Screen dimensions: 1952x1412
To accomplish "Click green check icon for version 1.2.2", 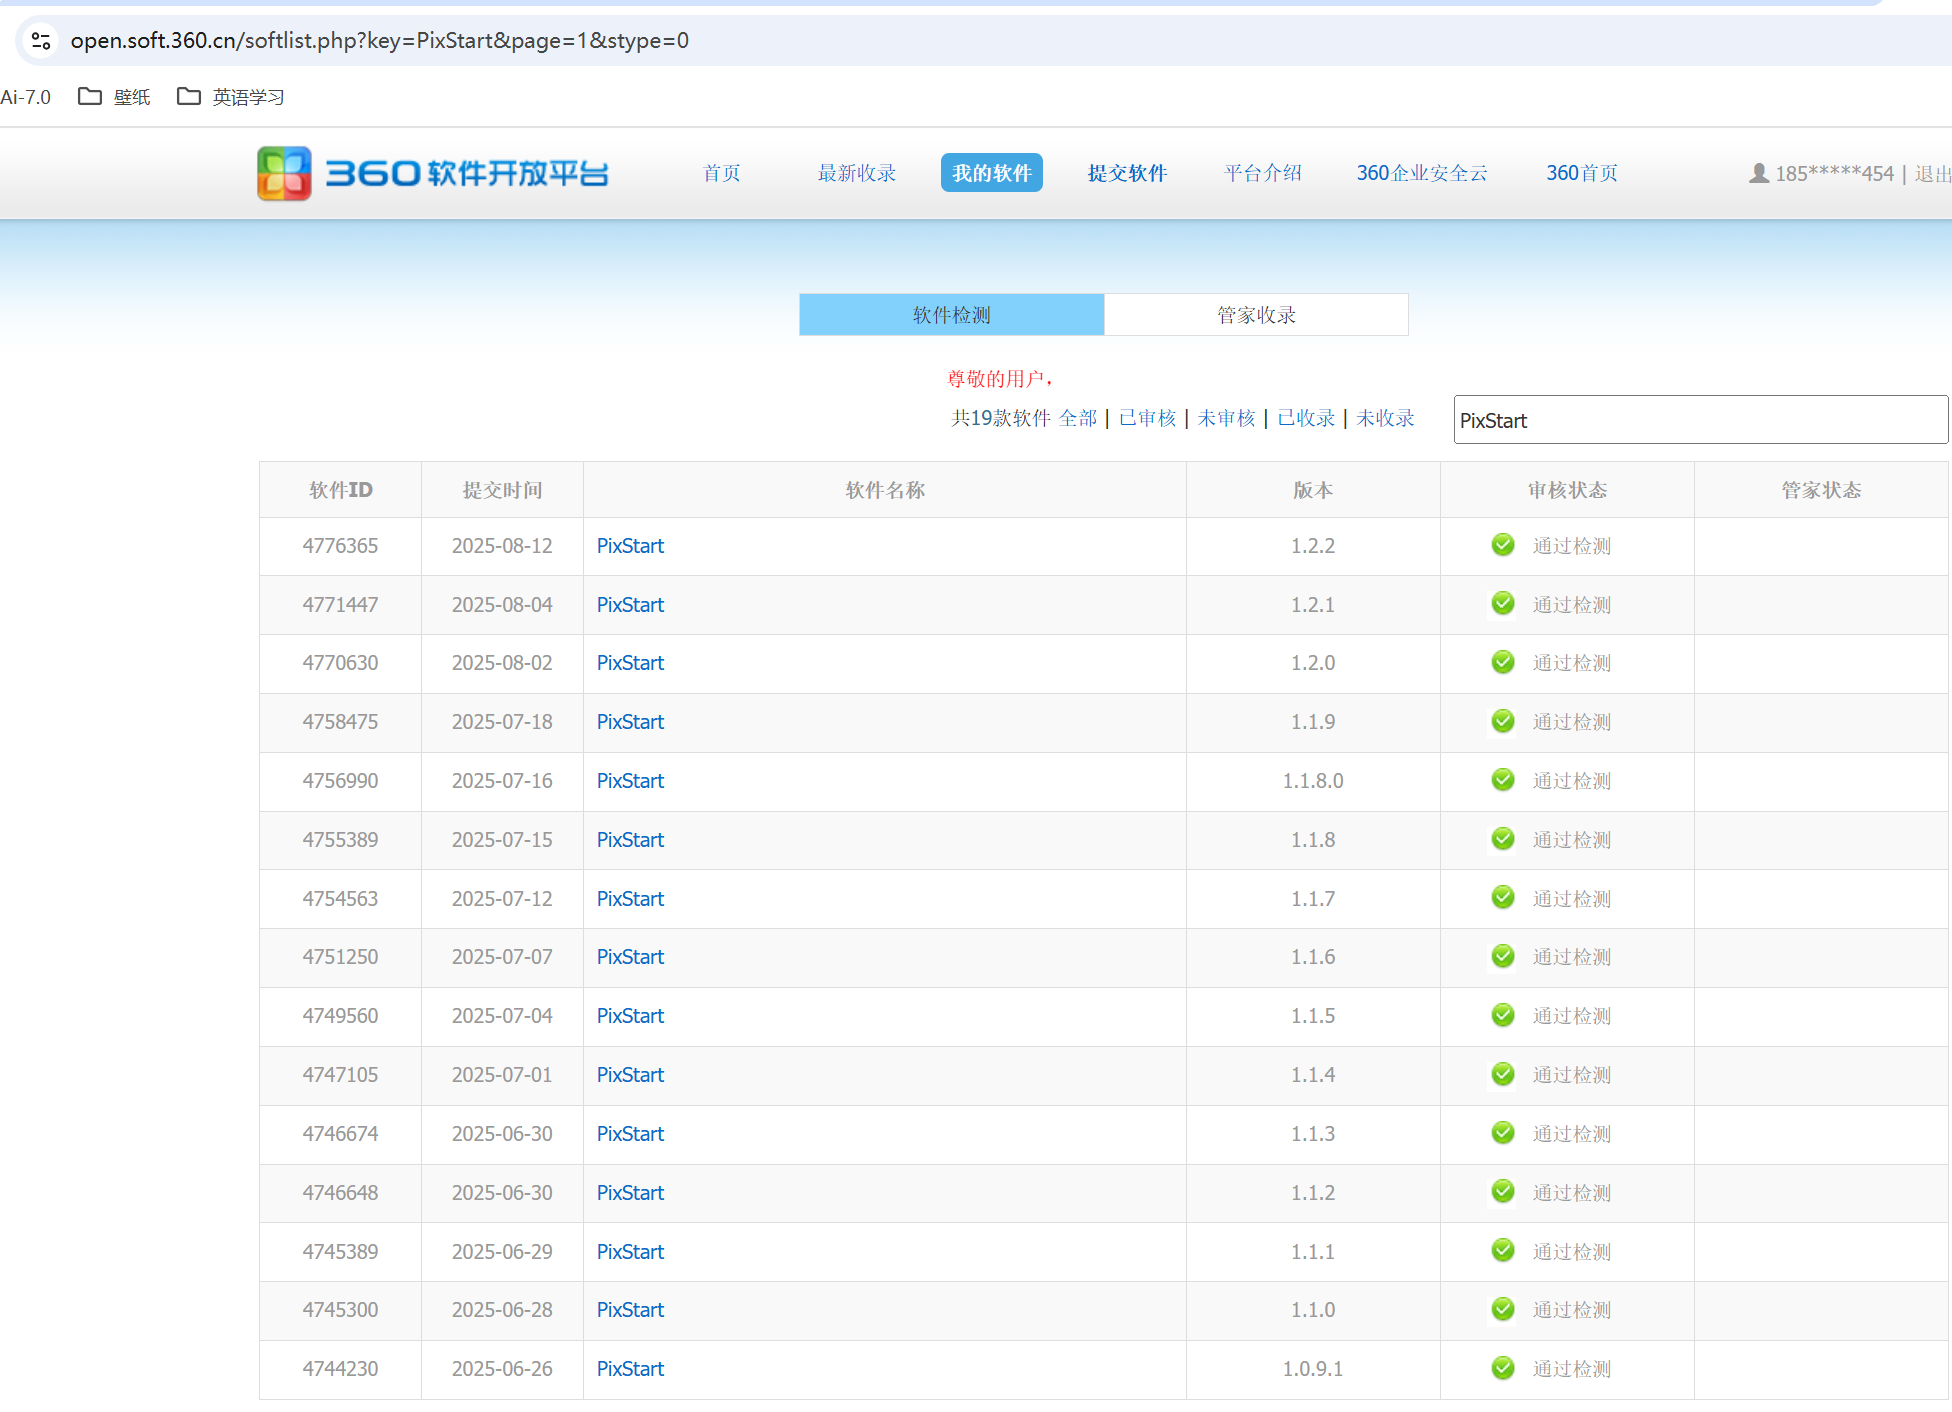I will [1502, 545].
